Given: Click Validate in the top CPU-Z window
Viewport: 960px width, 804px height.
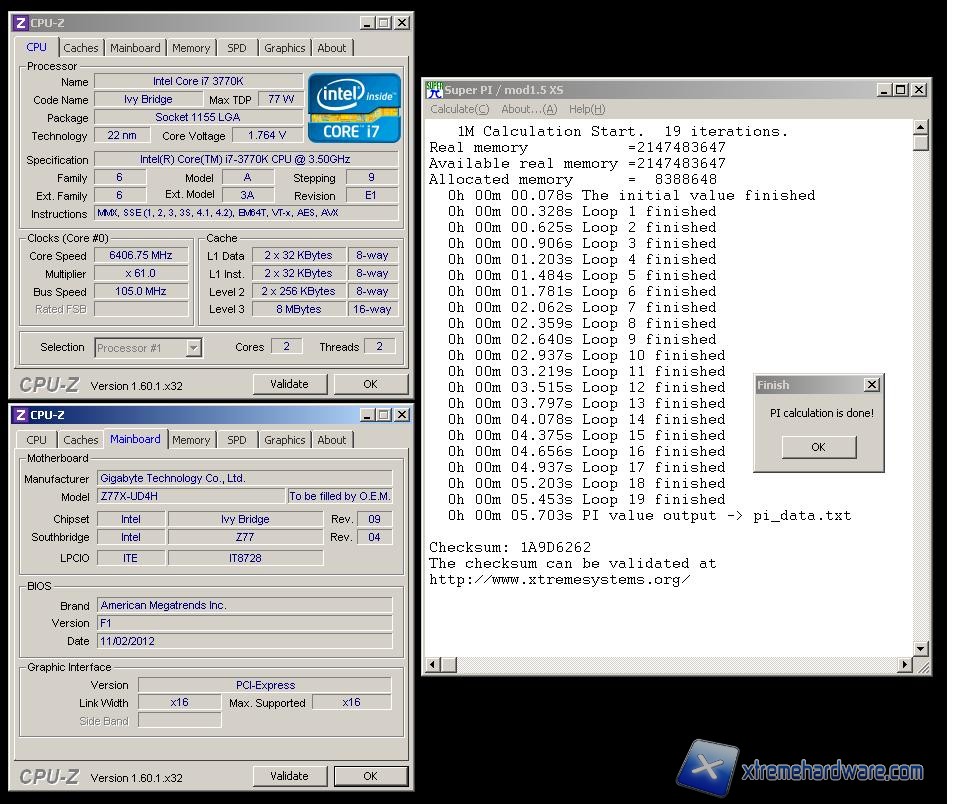Looking at the screenshot, I should point(289,384).
